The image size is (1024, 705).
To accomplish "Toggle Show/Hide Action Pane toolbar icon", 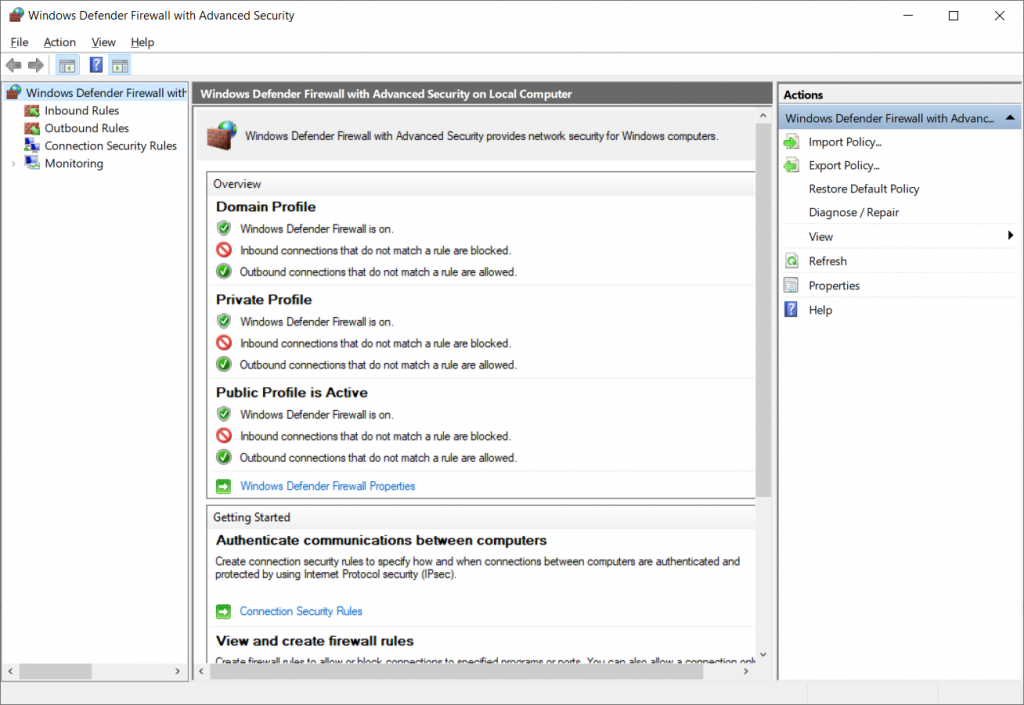I will pyautogui.click(x=120, y=65).
